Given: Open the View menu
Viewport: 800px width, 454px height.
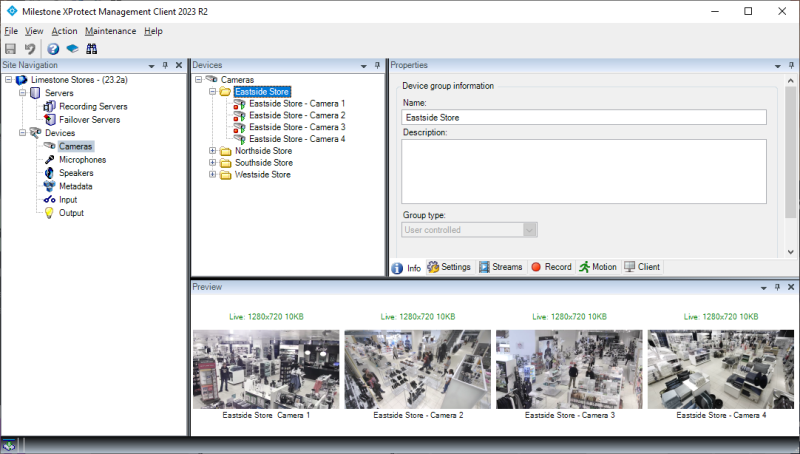Looking at the screenshot, I should (x=34, y=31).
